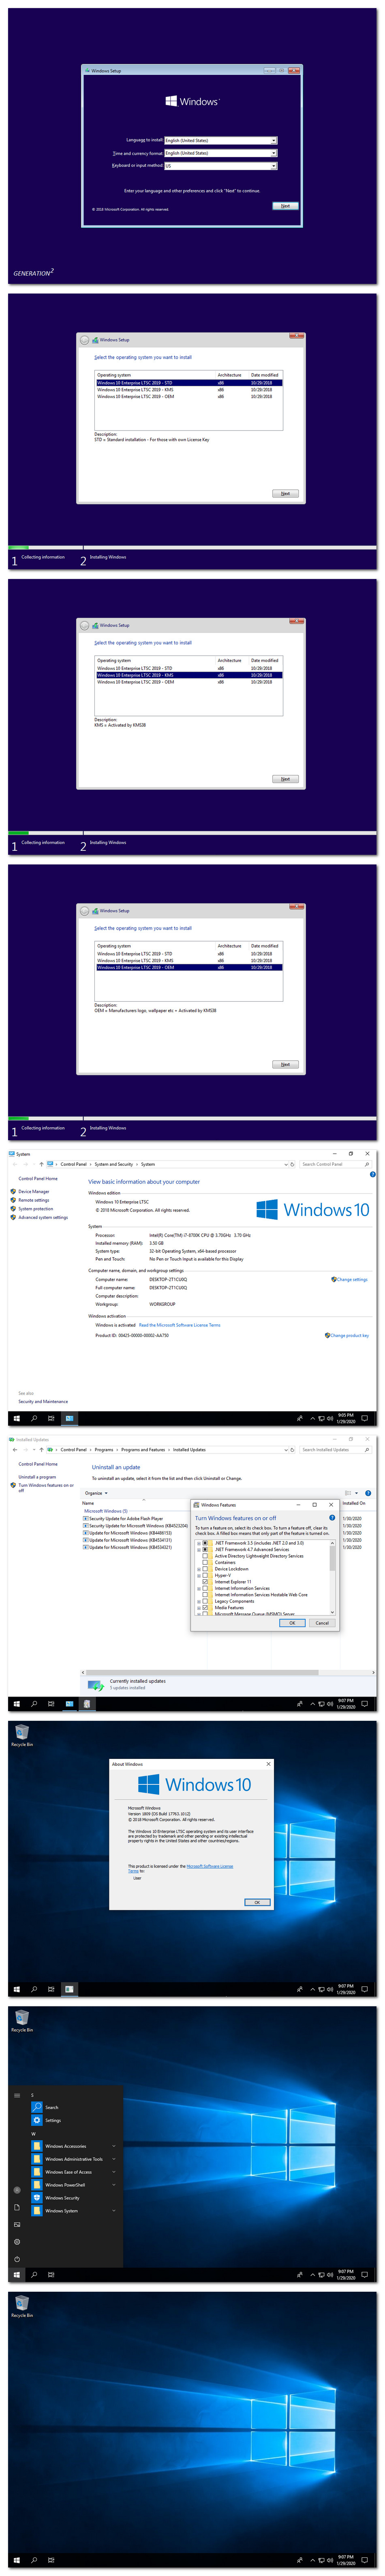Viewport: 385px width, 2576px height.
Task: Click the highlighted LTSC 2019 - KMS row
Action: [189, 675]
